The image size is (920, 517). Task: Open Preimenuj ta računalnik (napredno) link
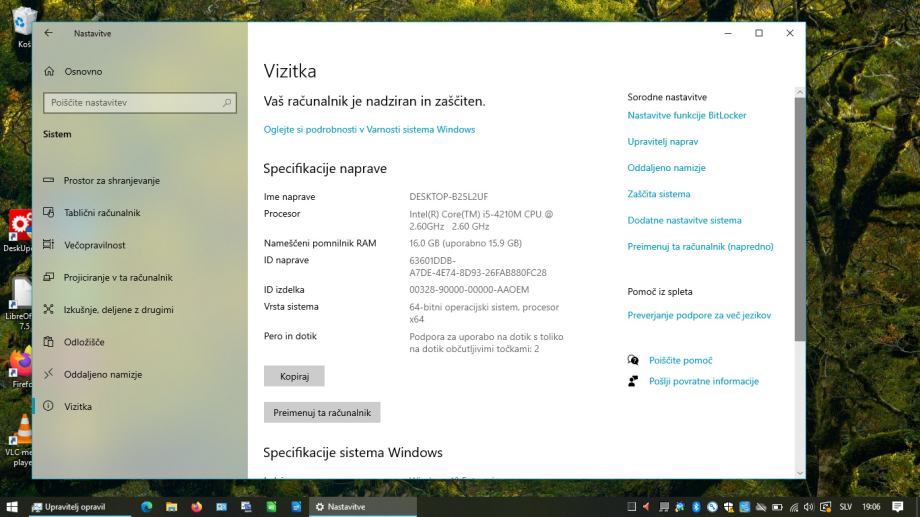[x=700, y=247]
